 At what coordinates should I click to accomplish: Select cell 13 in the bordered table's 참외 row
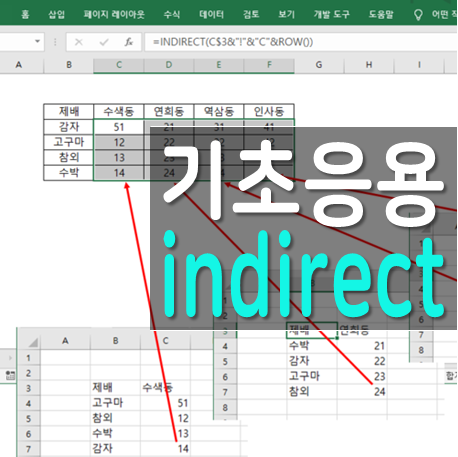119,158
